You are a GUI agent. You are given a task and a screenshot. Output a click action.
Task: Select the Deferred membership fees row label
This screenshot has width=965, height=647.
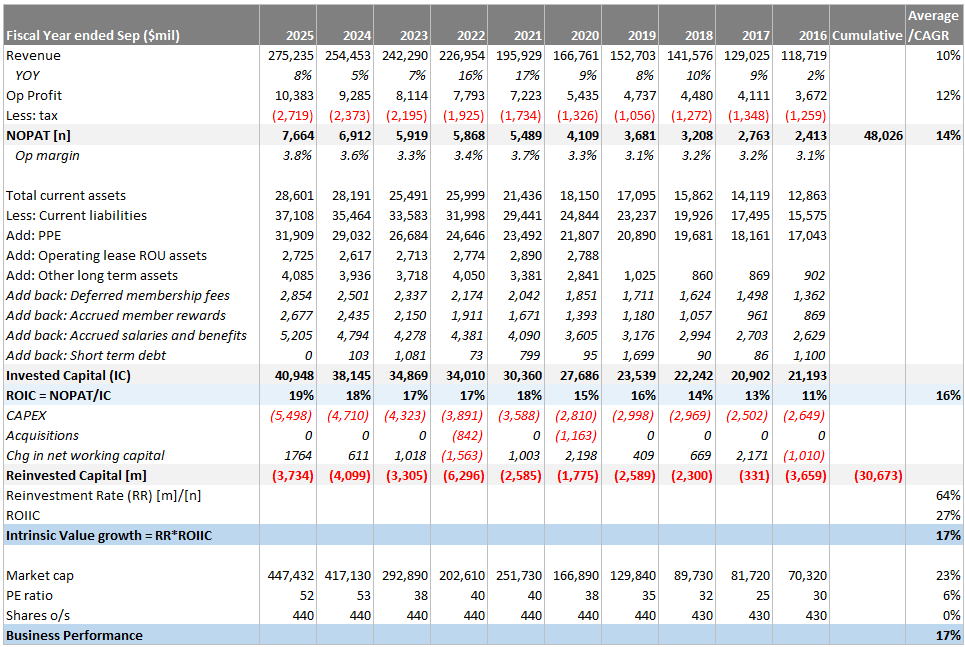click(x=118, y=295)
